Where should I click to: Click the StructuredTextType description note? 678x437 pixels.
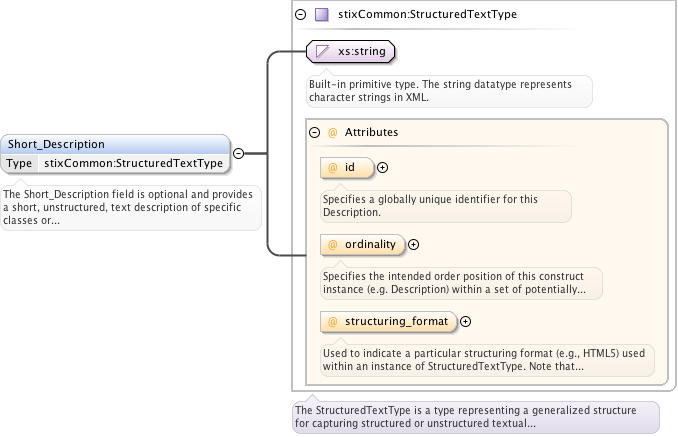pyautogui.click(x=475, y=417)
